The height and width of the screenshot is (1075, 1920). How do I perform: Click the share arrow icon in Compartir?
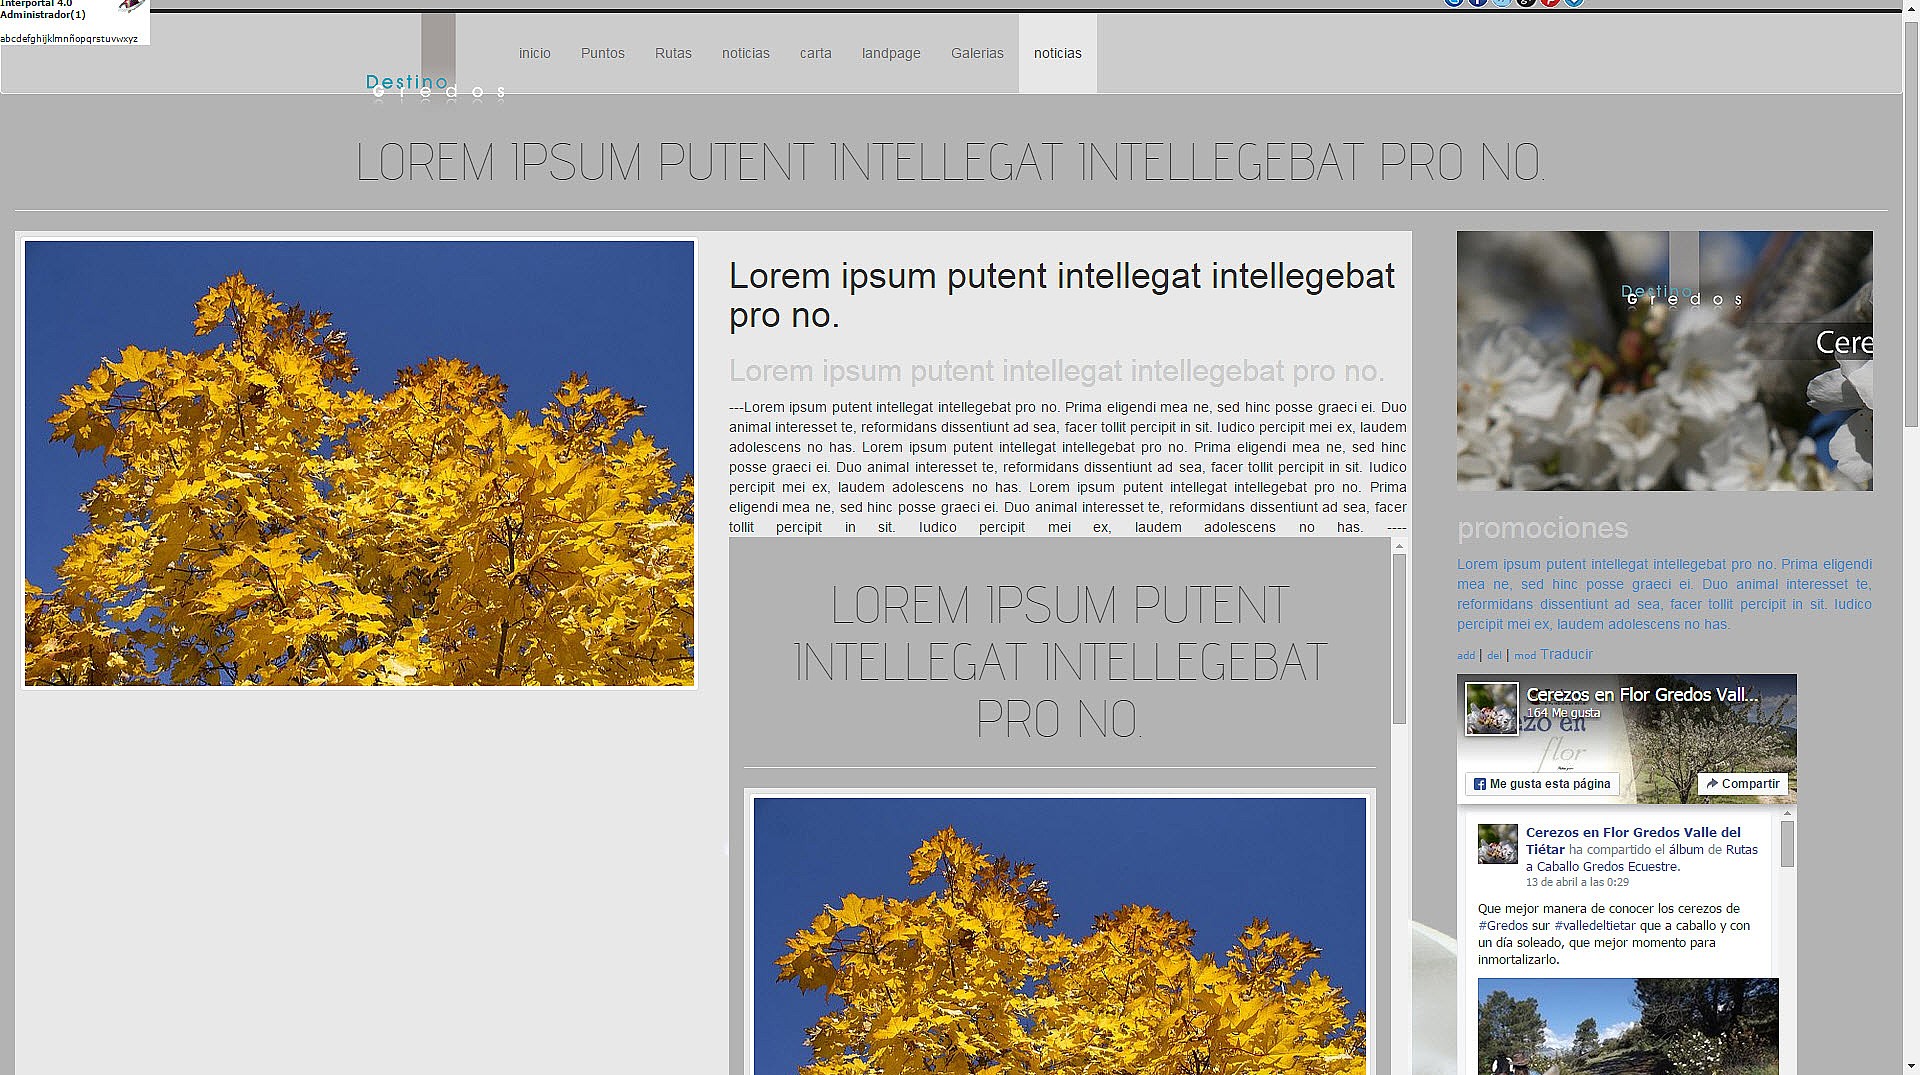[x=1712, y=784]
